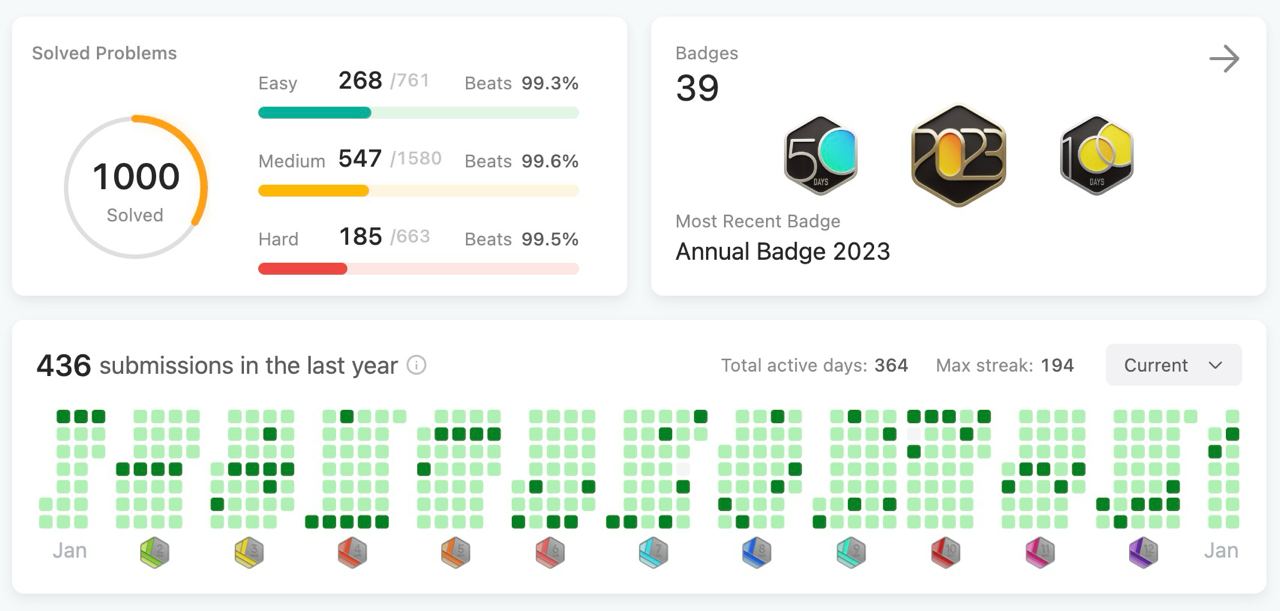The width and height of the screenshot is (1280, 611).
Task: Select the 2023 annual badge icon
Action: (958, 155)
